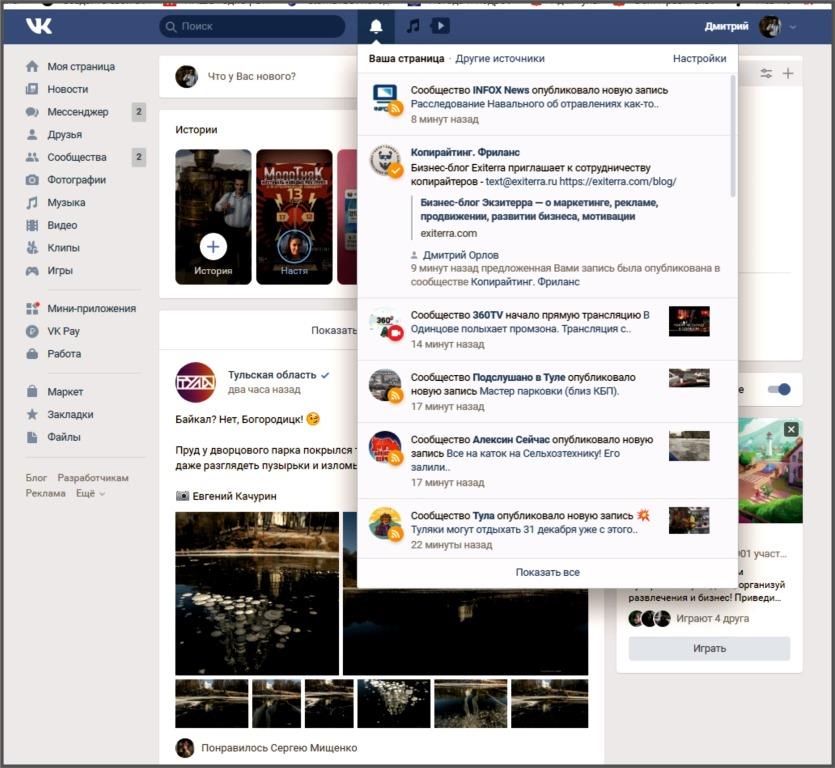Open the Блог footer link

(36, 478)
